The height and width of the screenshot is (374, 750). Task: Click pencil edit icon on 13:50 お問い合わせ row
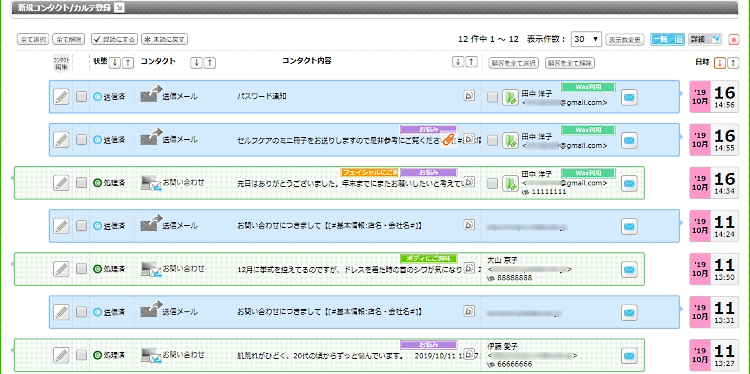[x=61, y=269]
